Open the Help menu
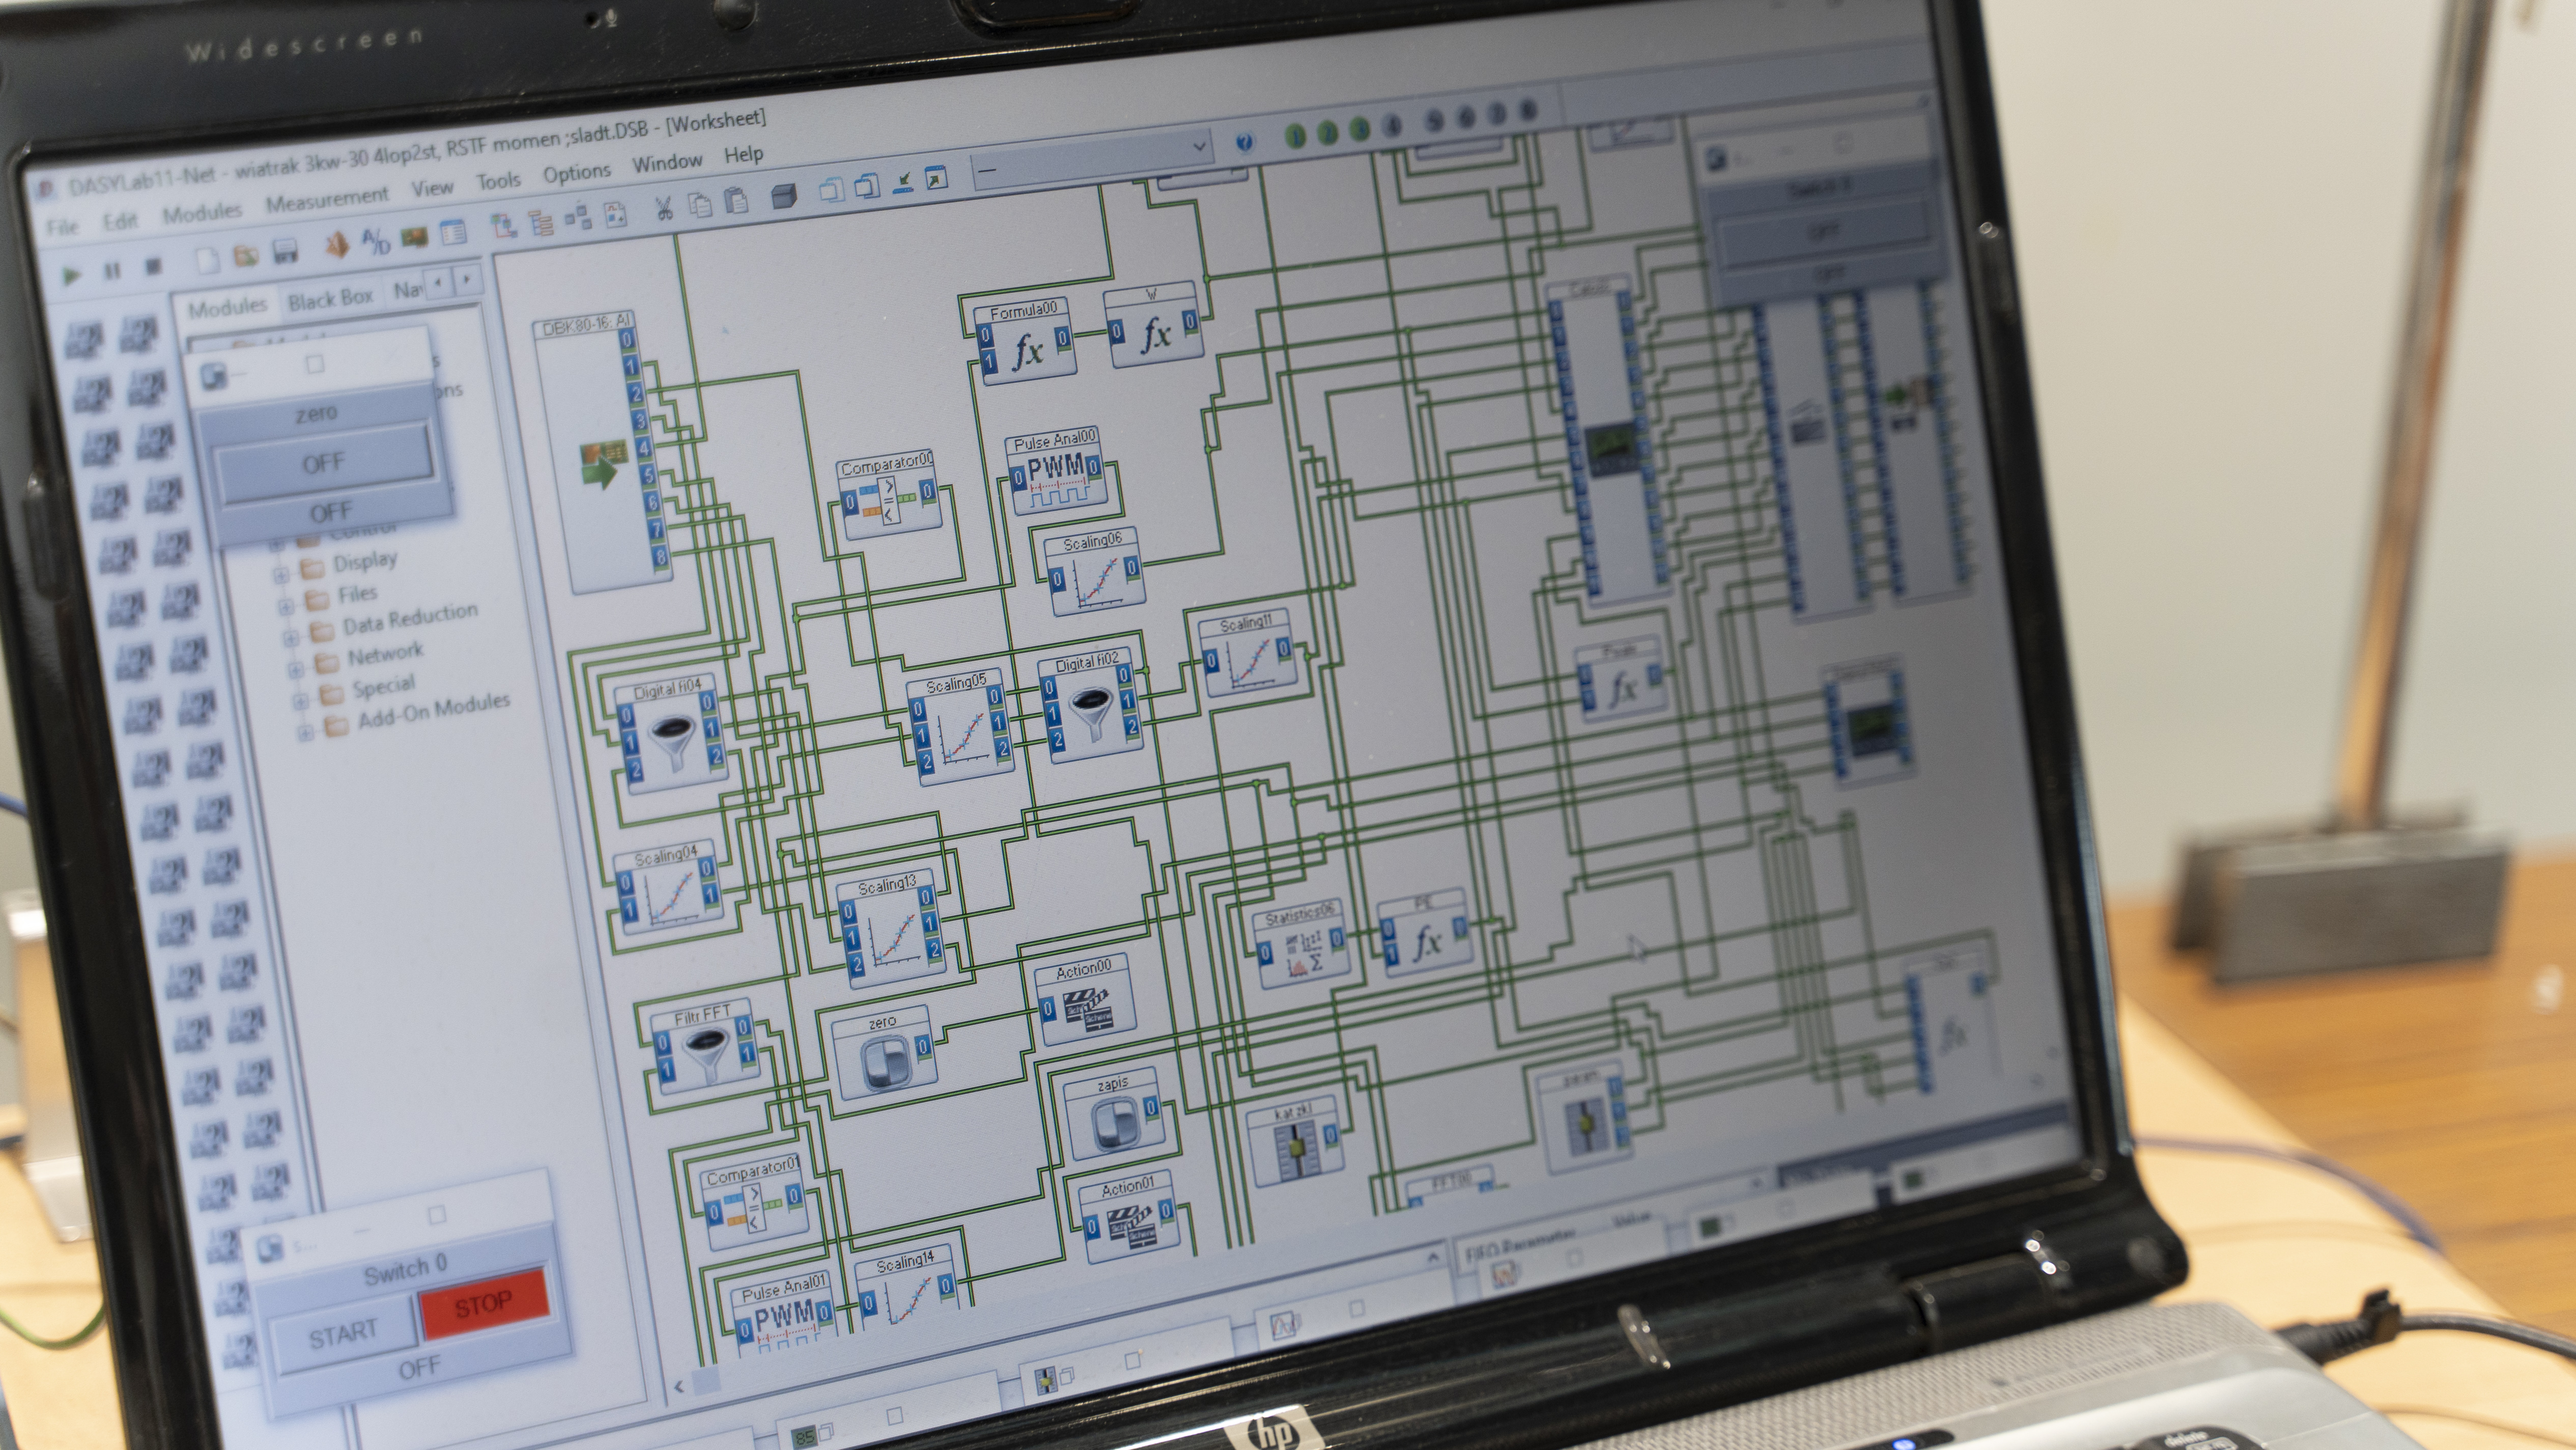The height and width of the screenshot is (1450, 2576). click(743, 154)
